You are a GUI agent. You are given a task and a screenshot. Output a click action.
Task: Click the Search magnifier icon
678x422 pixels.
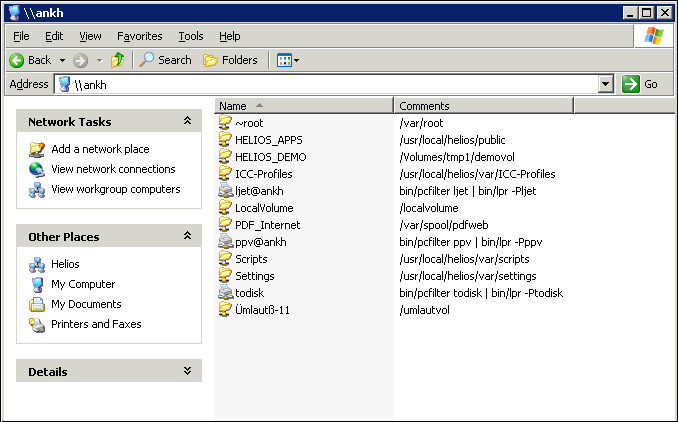pyautogui.click(x=146, y=60)
